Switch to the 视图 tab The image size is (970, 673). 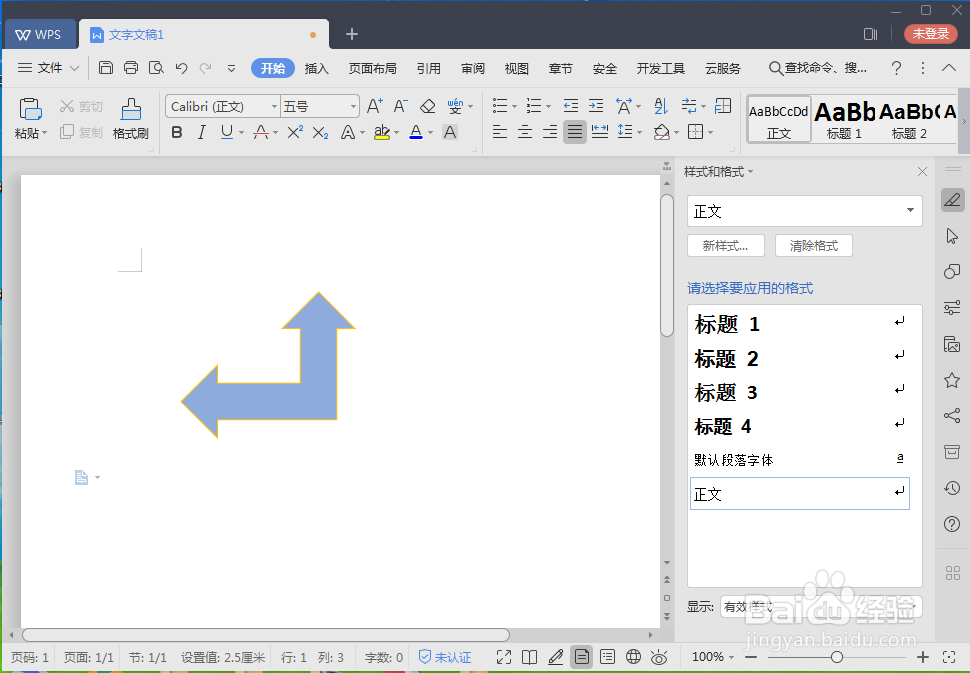point(517,68)
